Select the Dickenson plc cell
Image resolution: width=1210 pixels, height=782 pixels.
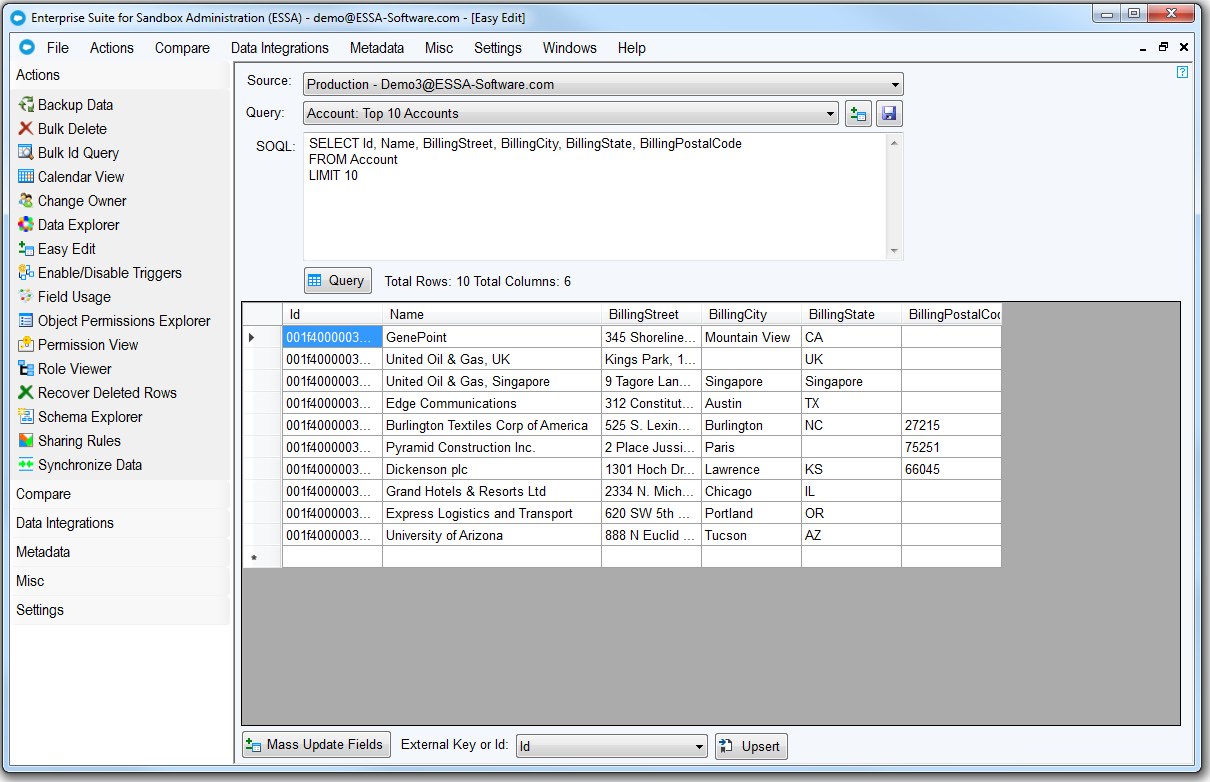[x=492, y=469]
